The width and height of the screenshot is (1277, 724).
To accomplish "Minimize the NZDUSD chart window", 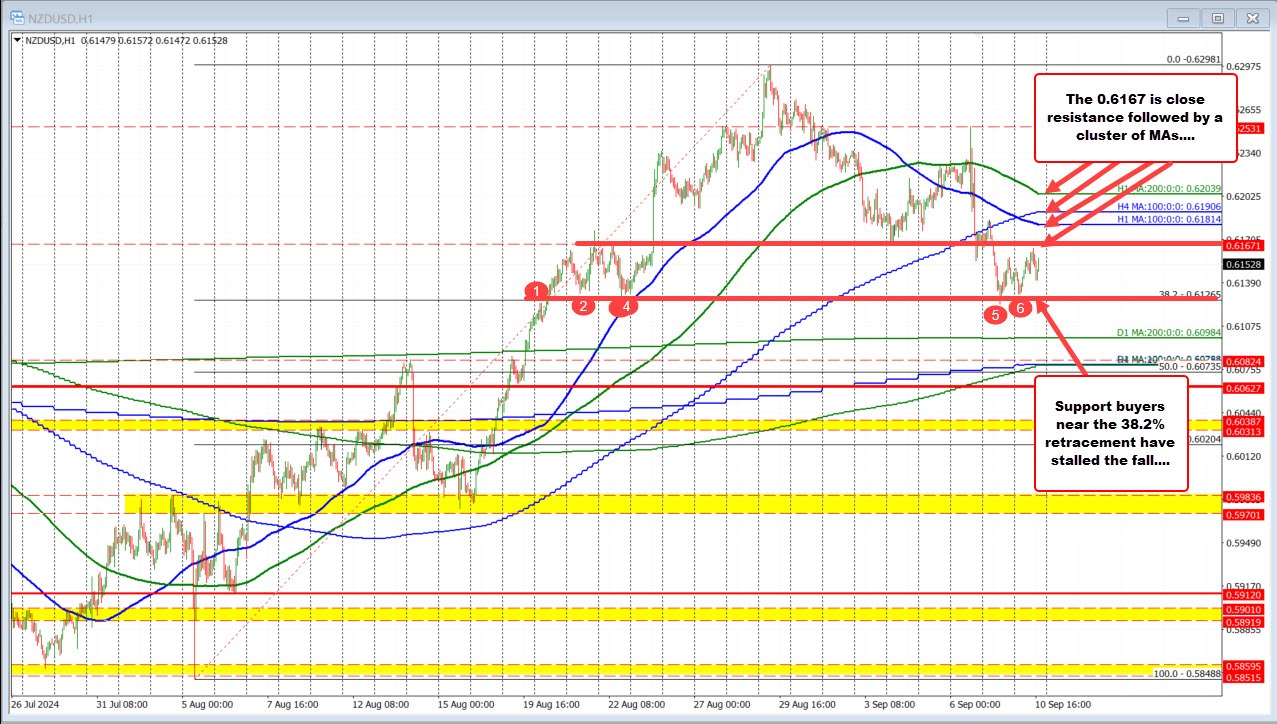I will (1182, 17).
